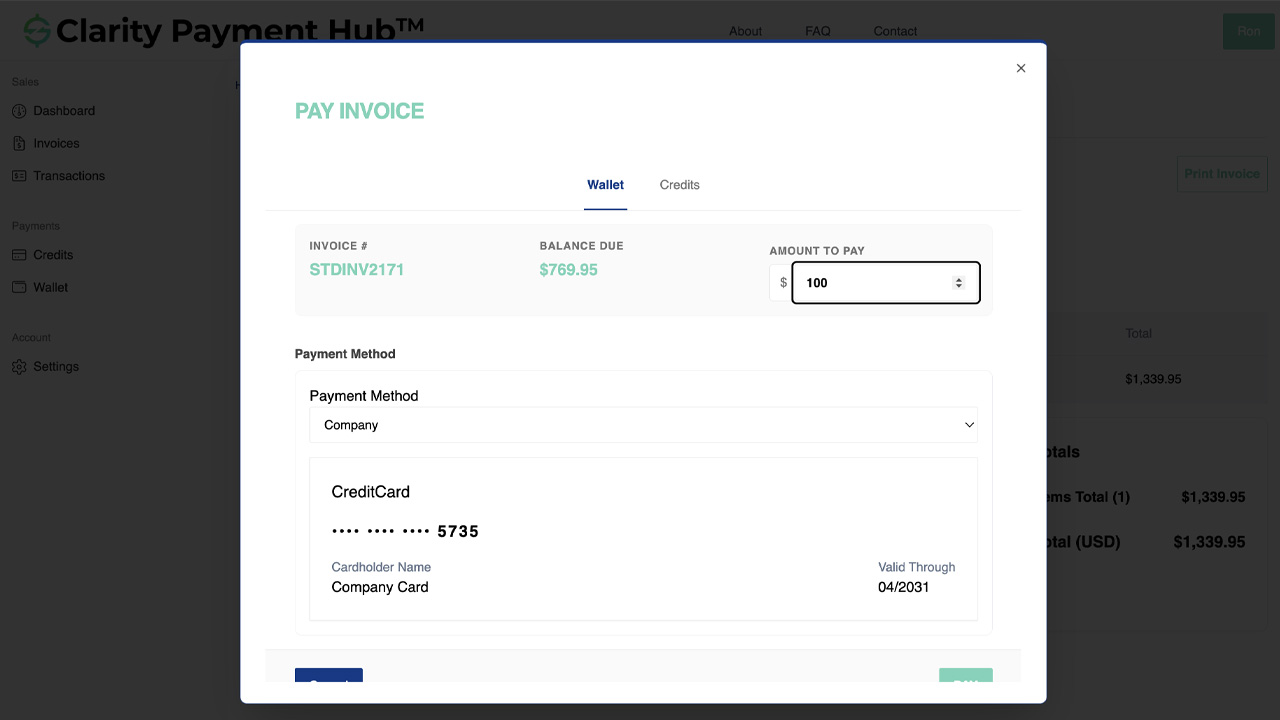This screenshot has height=720, width=1280.
Task: Click the Contact navigation item
Action: coord(894,31)
